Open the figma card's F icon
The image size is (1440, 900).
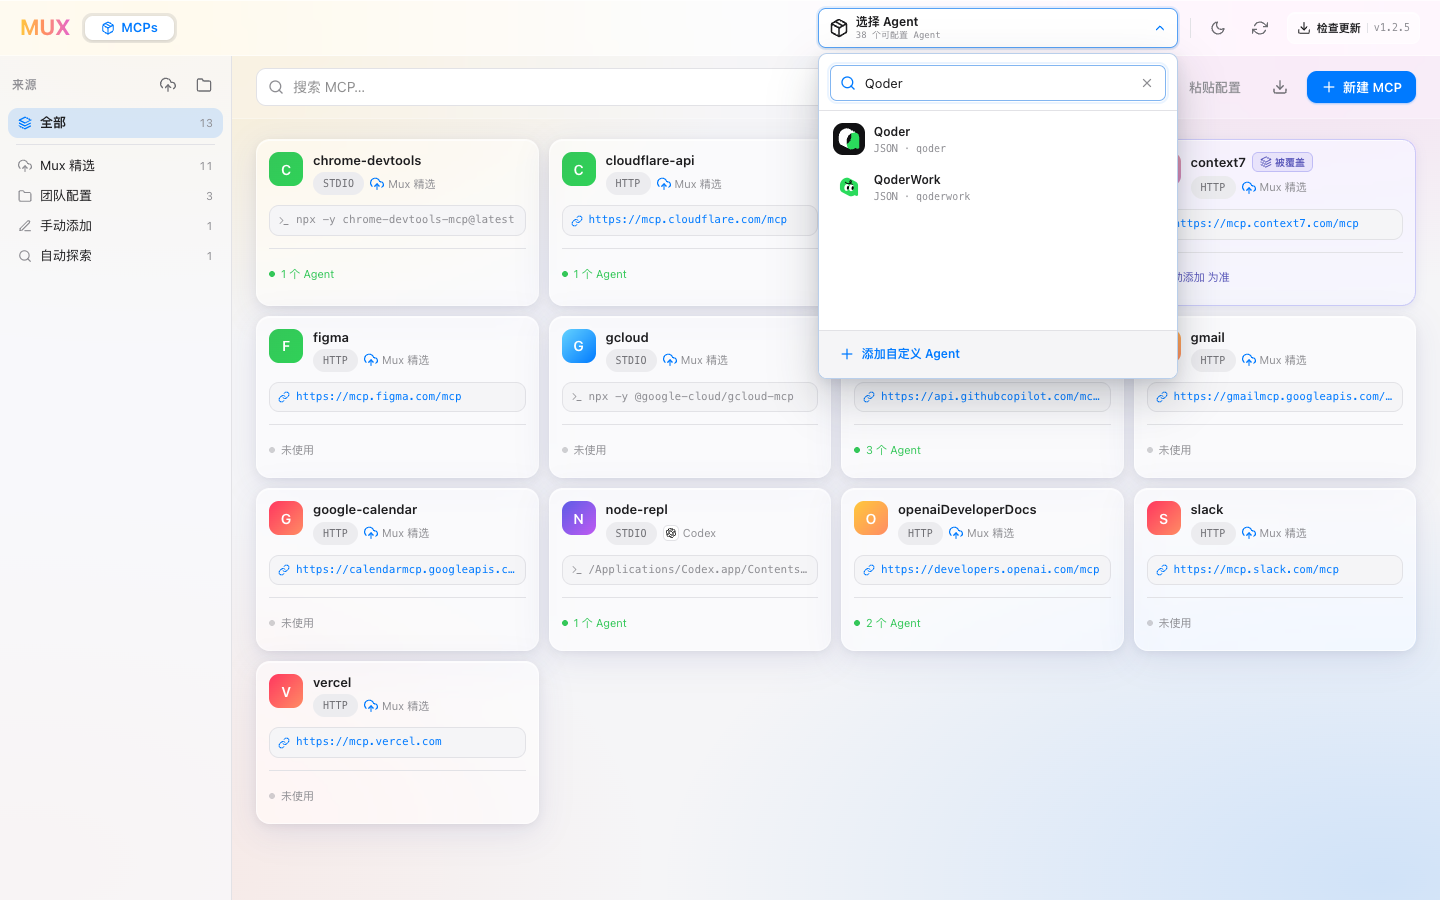286,346
